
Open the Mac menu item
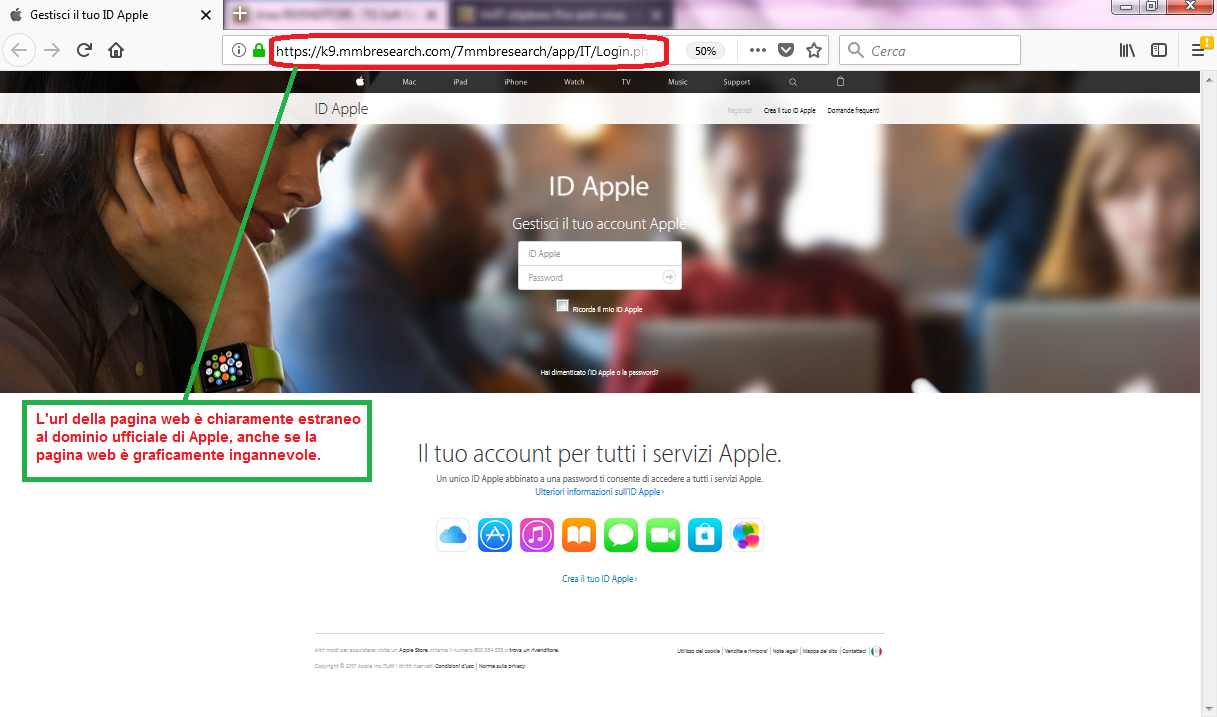tap(409, 82)
